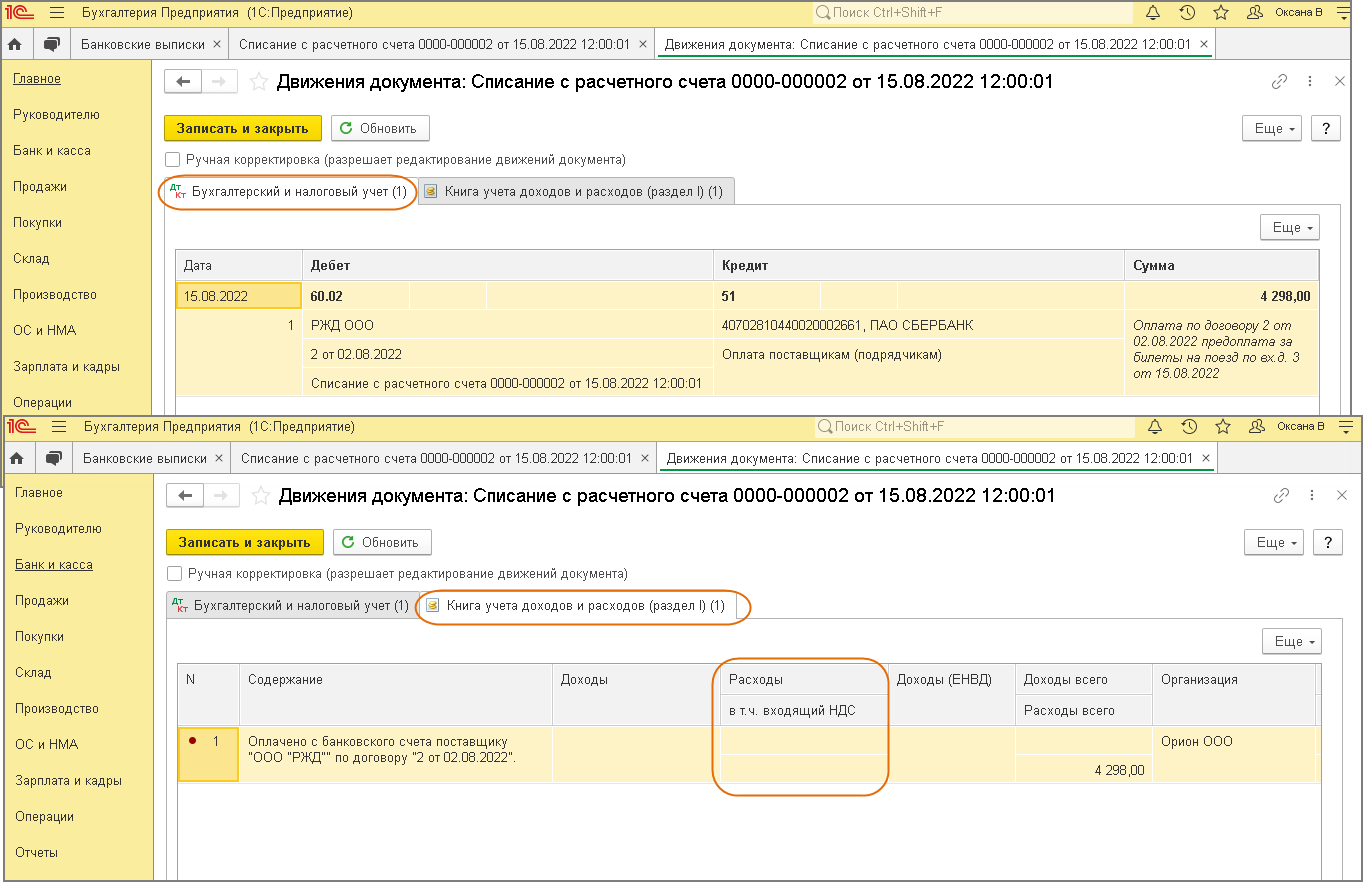Click notifications bell in top window
Screen dimensions: 1365x883
point(1152,13)
